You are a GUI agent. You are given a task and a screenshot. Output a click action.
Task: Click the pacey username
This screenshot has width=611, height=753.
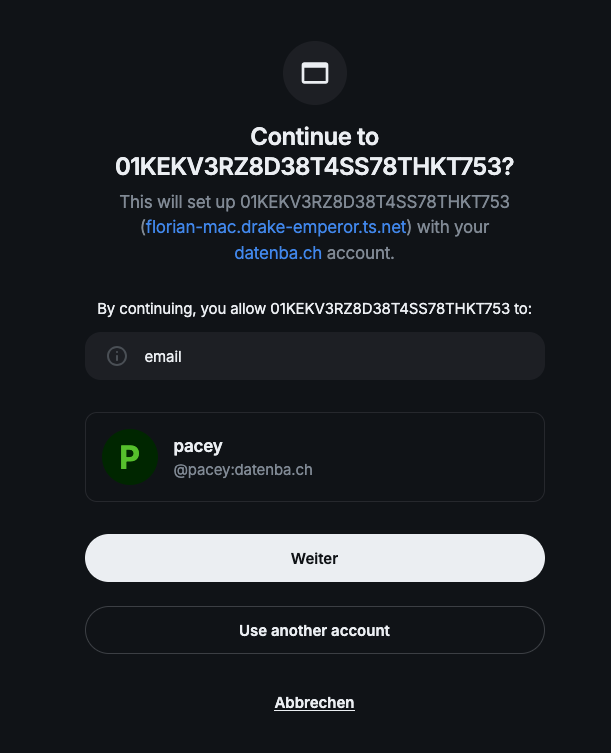[197, 446]
